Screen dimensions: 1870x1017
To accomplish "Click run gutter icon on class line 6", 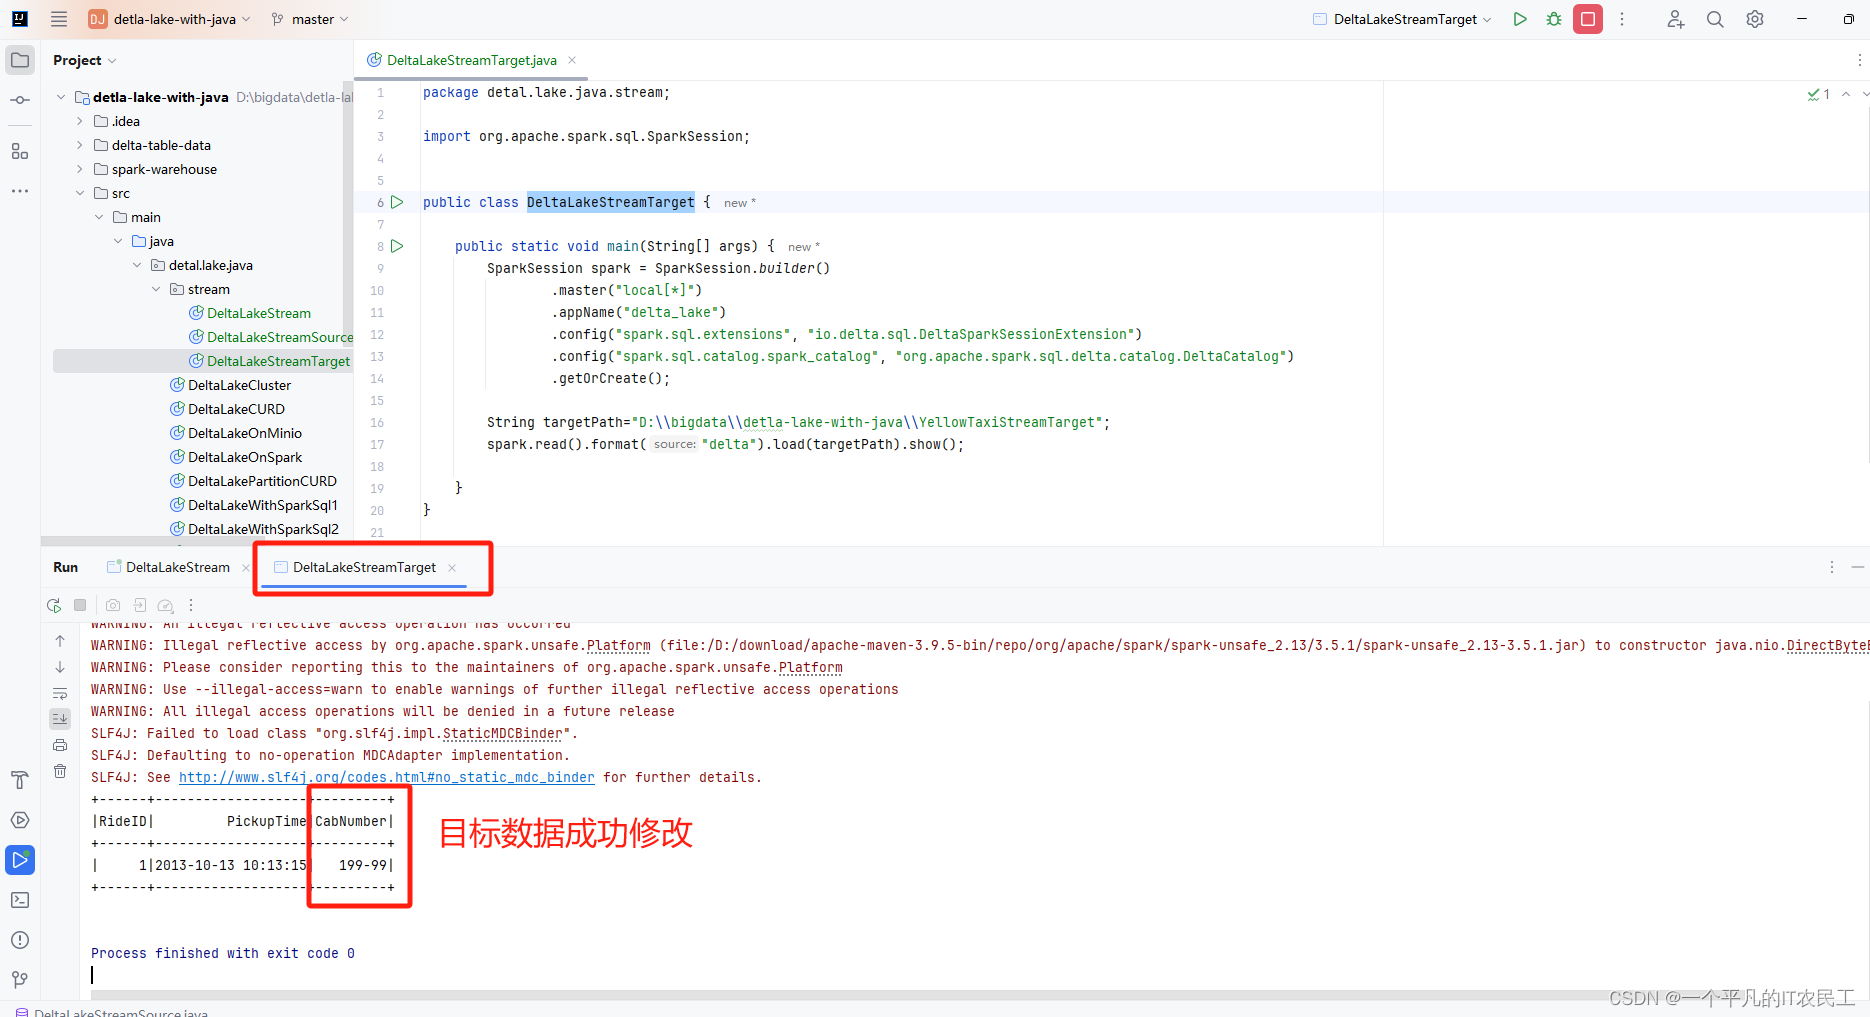I will click(x=397, y=202).
